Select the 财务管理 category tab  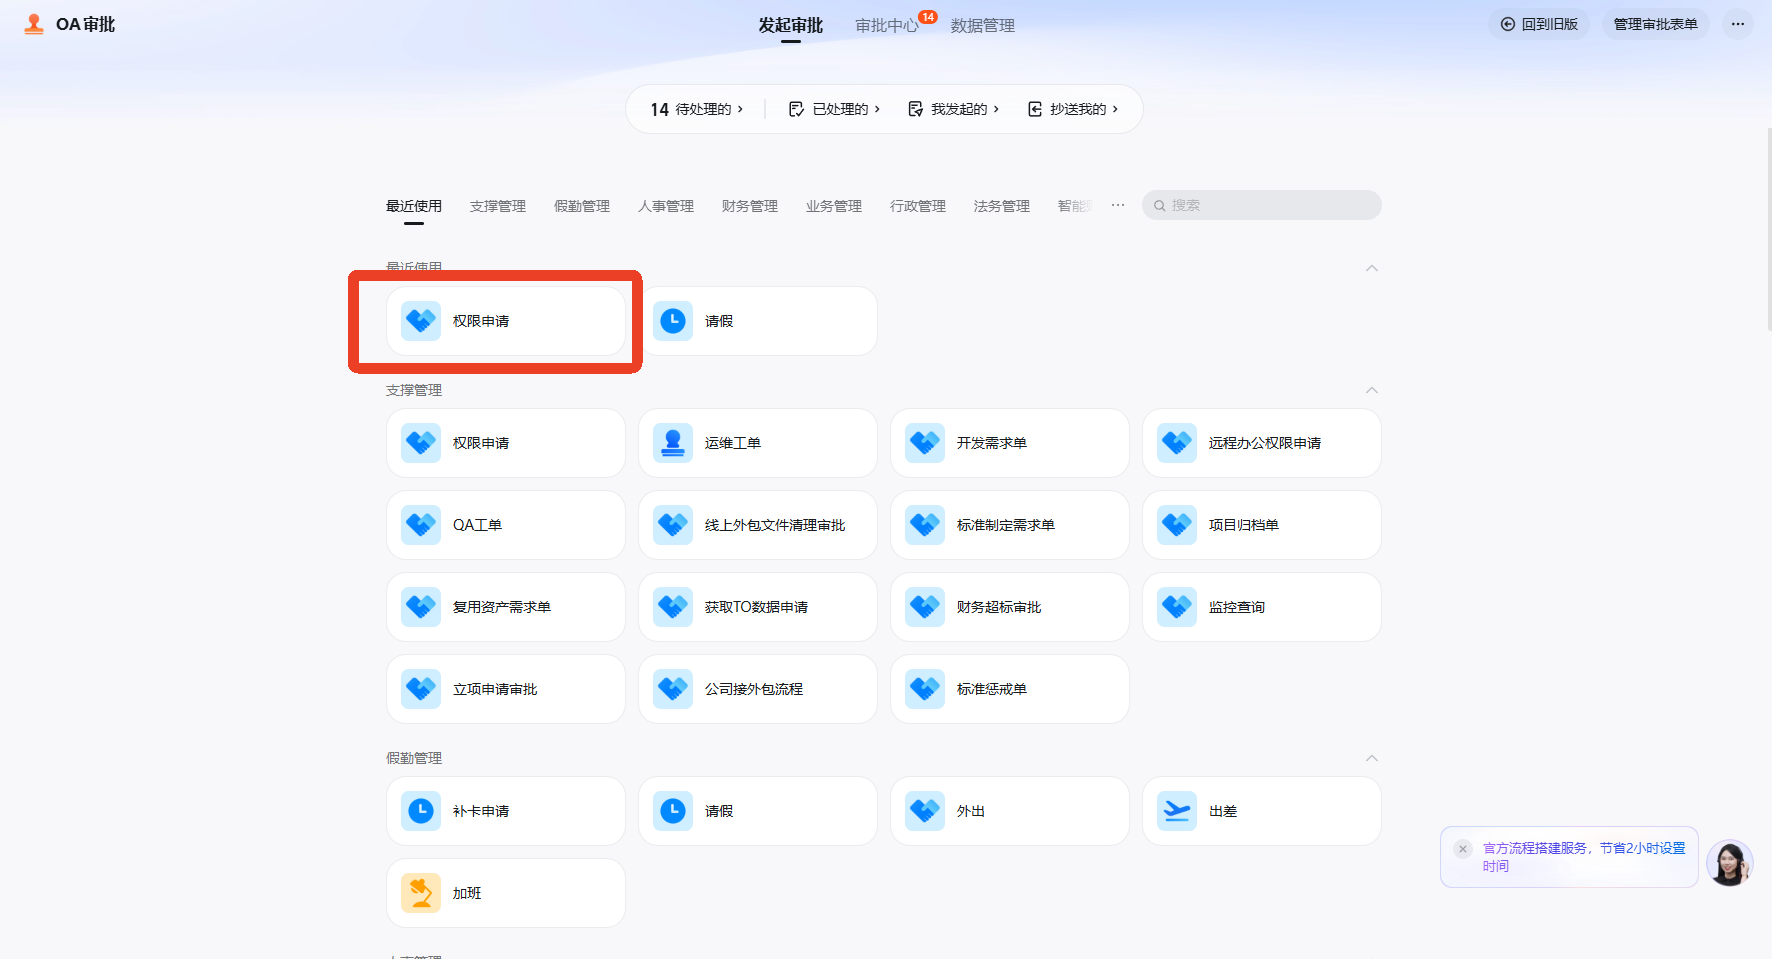(750, 206)
